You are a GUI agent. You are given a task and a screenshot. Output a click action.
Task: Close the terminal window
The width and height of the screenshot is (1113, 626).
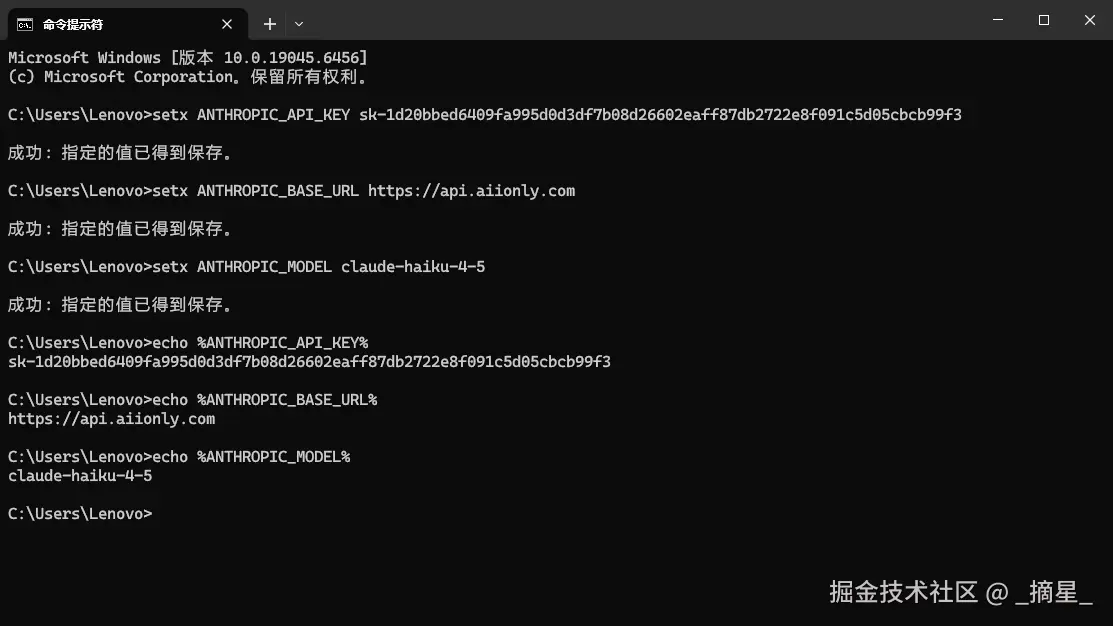[1090, 20]
